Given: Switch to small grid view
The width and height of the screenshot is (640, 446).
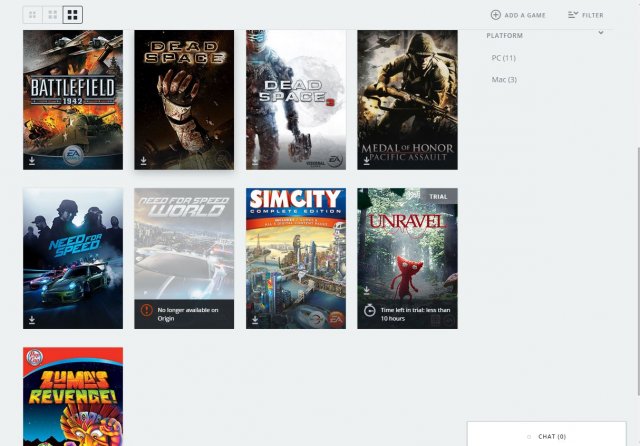Looking at the screenshot, I should click(32, 15).
